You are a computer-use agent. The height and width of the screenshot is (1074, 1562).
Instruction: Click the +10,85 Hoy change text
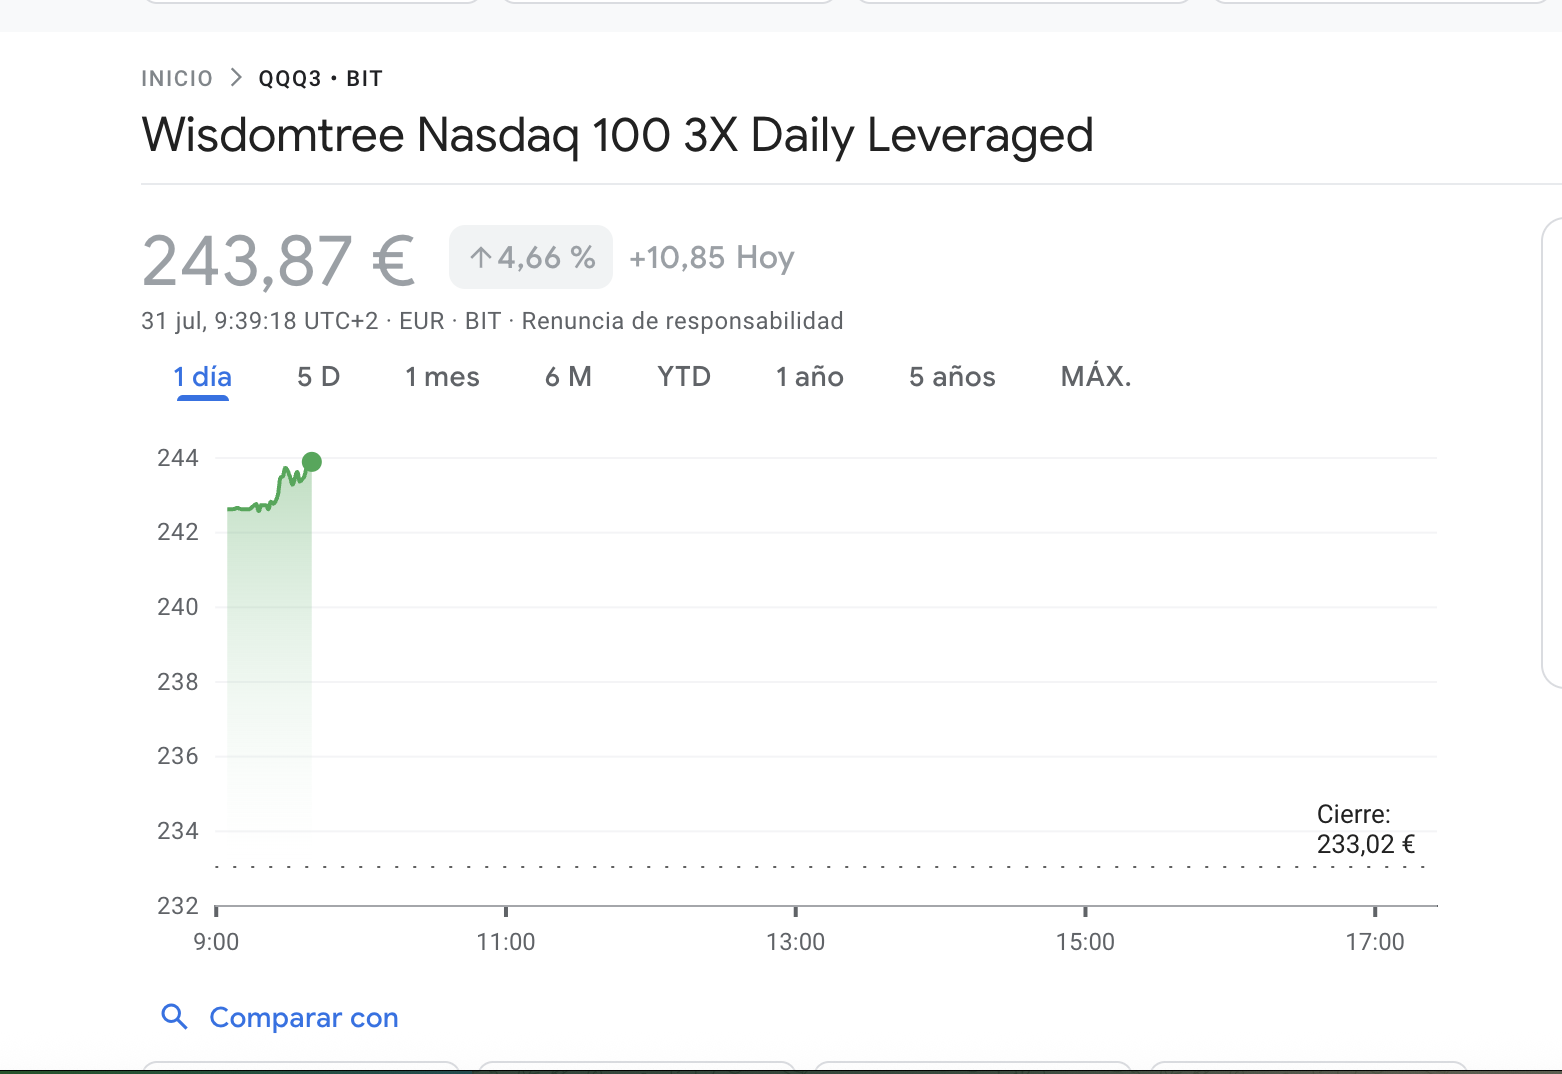pos(711,258)
